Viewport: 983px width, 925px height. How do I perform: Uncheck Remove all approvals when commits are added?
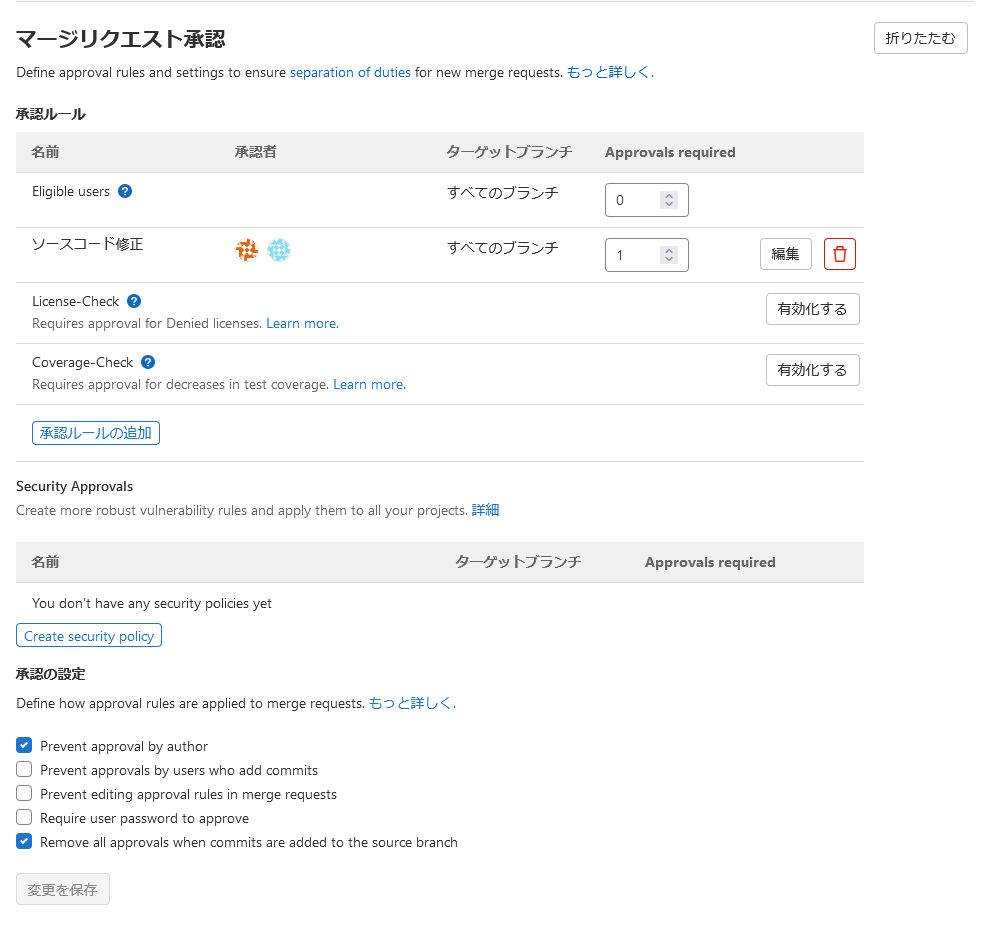(25, 842)
